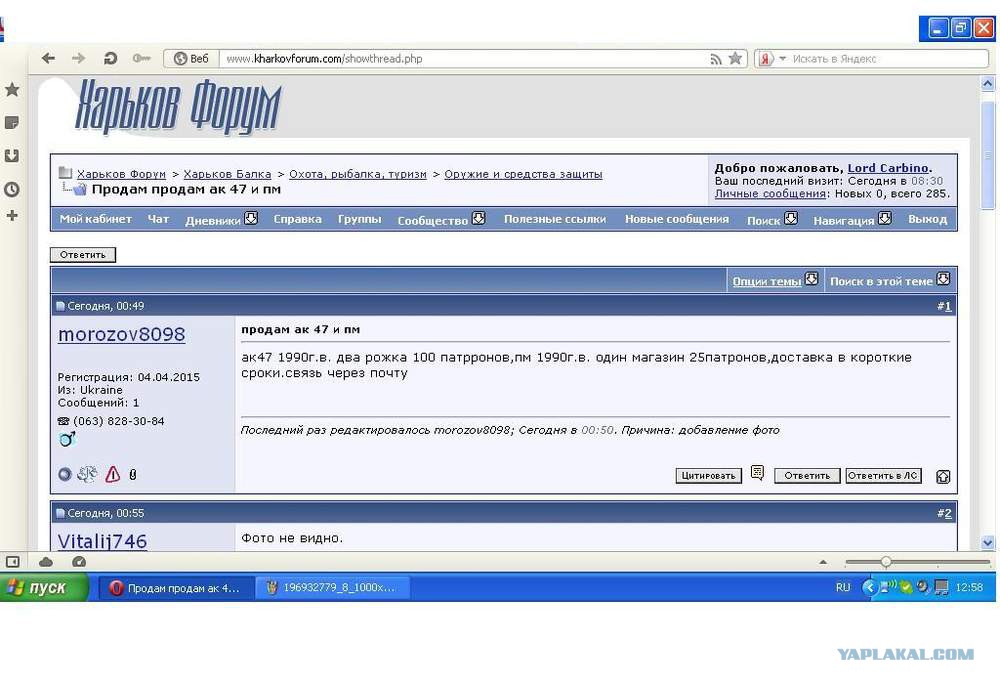Screen dimensions: 1000x684
Task: Open the key password manager icon
Action: (141, 59)
